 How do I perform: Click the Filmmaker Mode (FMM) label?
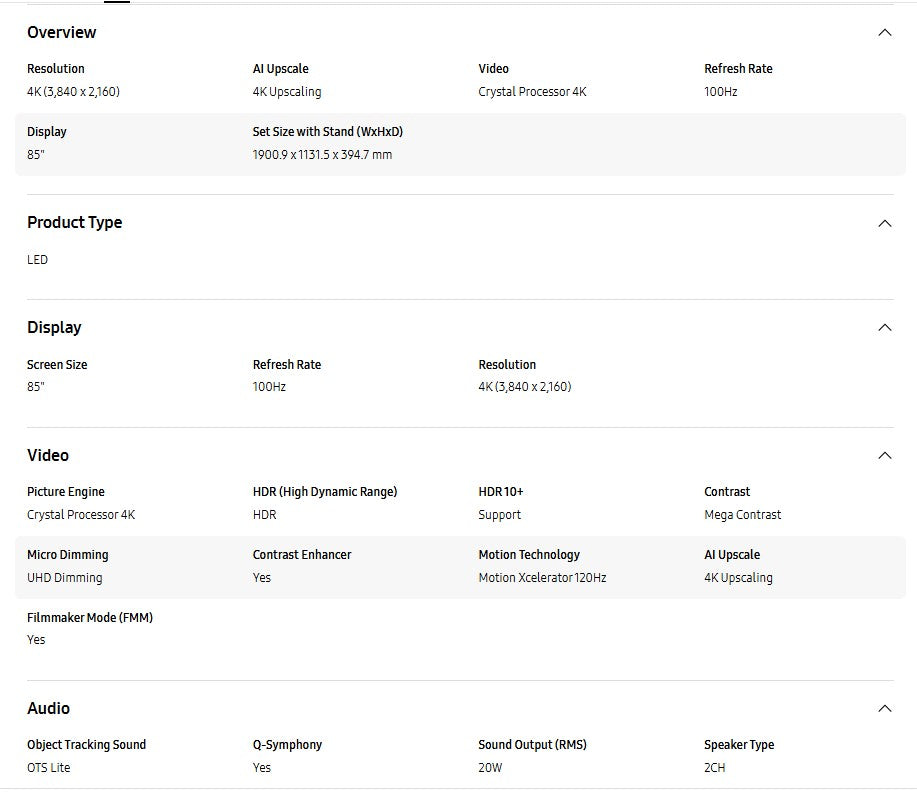pyautogui.click(x=90, y=618)
